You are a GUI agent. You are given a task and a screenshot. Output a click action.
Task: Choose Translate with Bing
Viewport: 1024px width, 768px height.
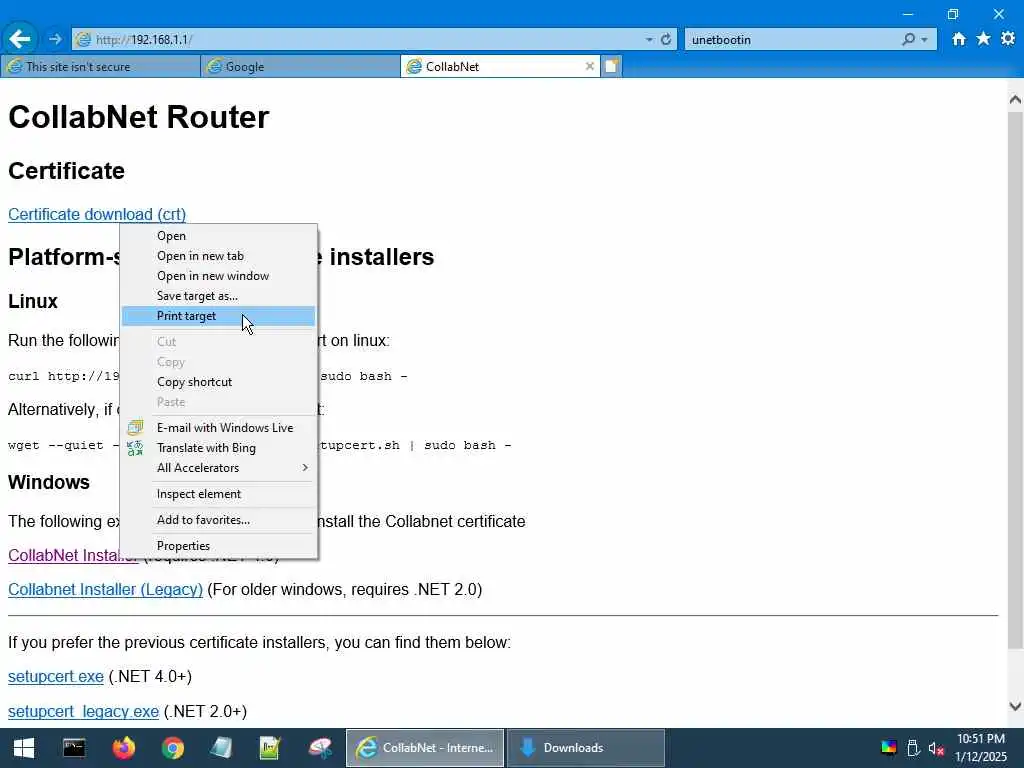pyautogui.click(x=218, y=448)
